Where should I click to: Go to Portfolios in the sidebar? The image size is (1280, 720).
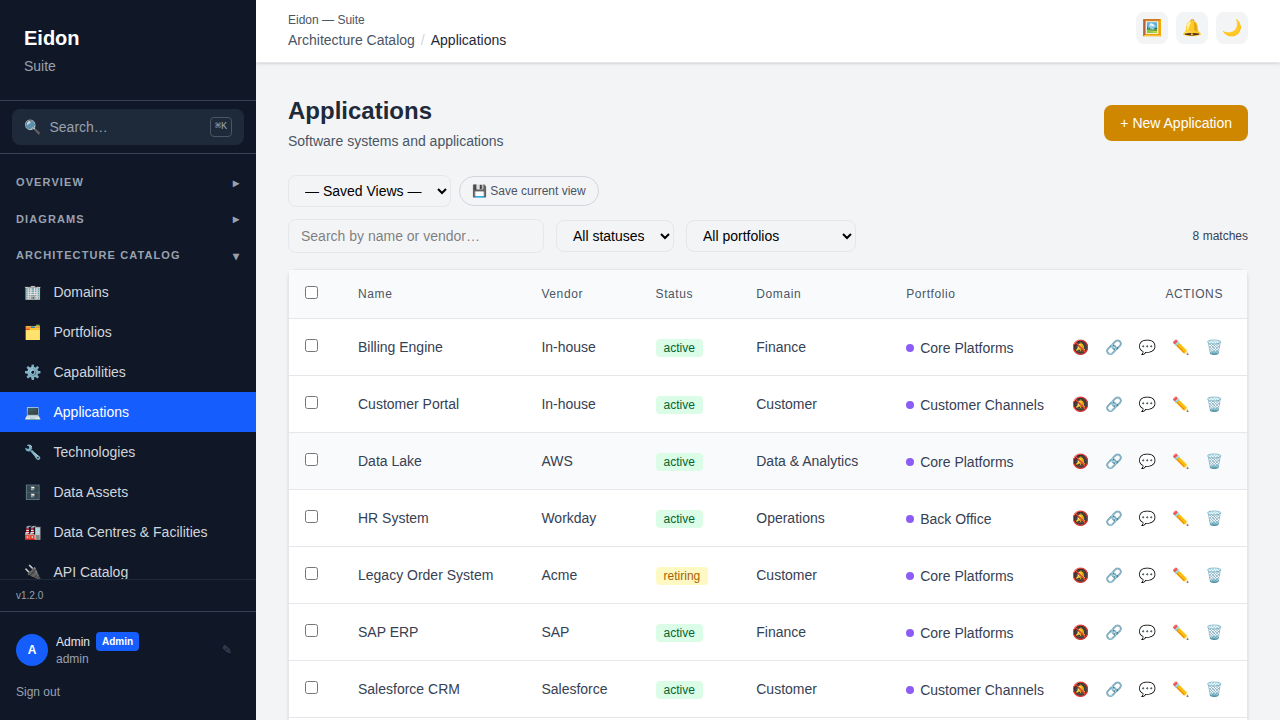(128, 332)
